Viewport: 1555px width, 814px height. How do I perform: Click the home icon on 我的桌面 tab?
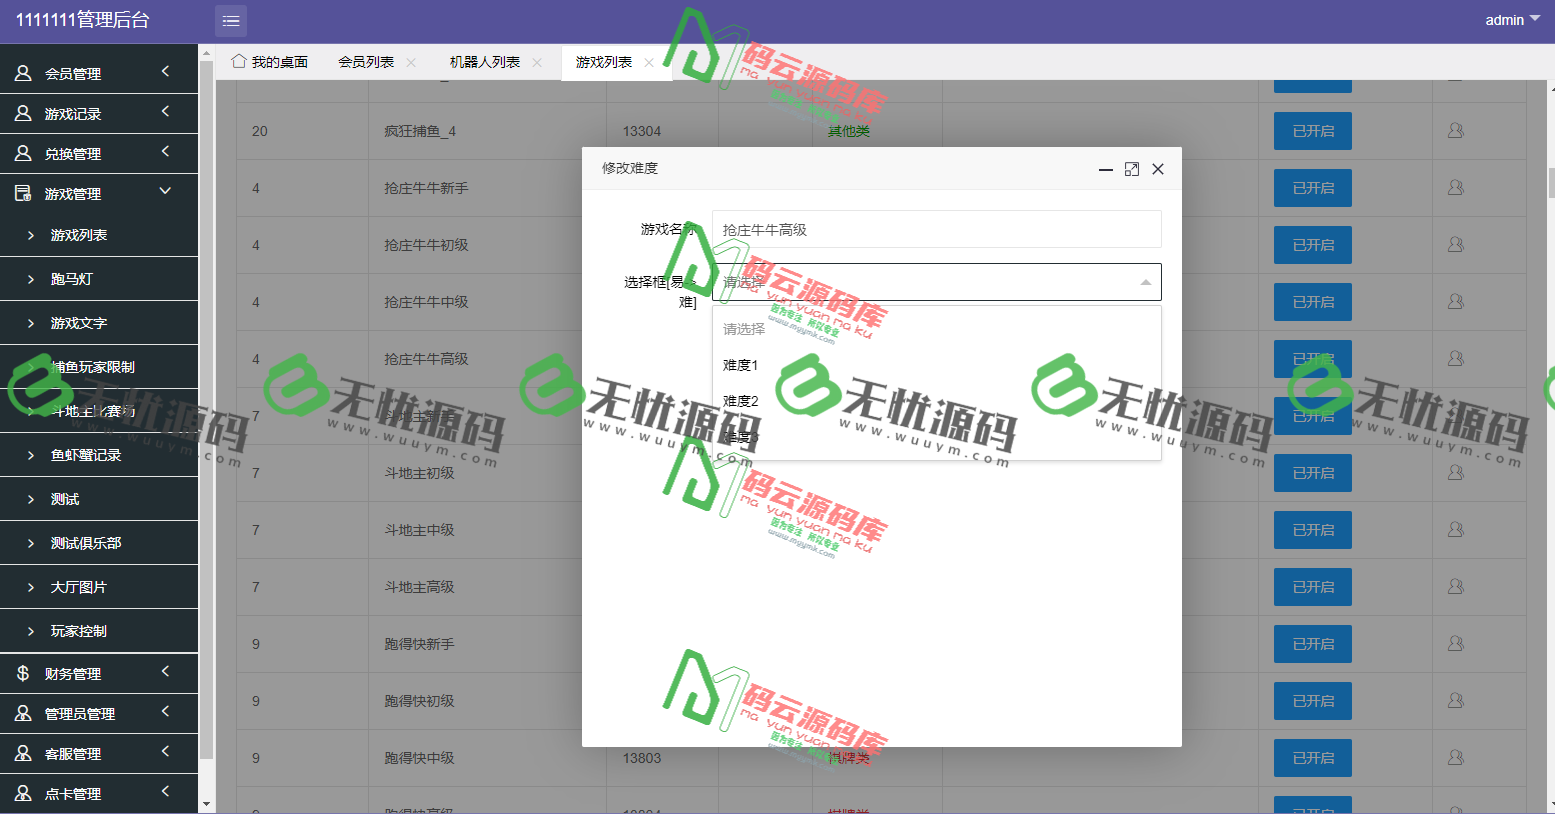(239, 61)
